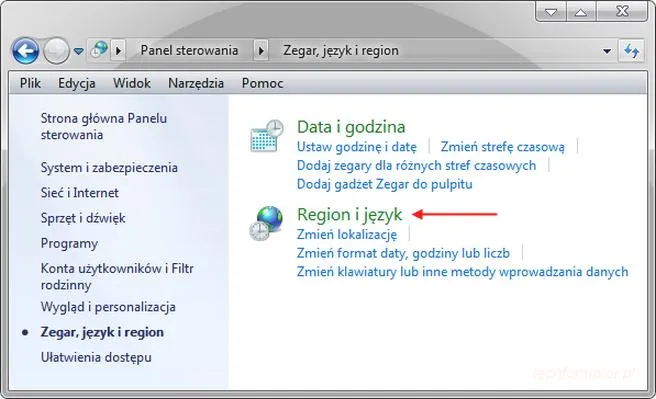Image resolution: width=656 pixels, height=399 pixels.
Task: Click Zmień format daty, godziny lub liczb
Action: click(403, 253)
